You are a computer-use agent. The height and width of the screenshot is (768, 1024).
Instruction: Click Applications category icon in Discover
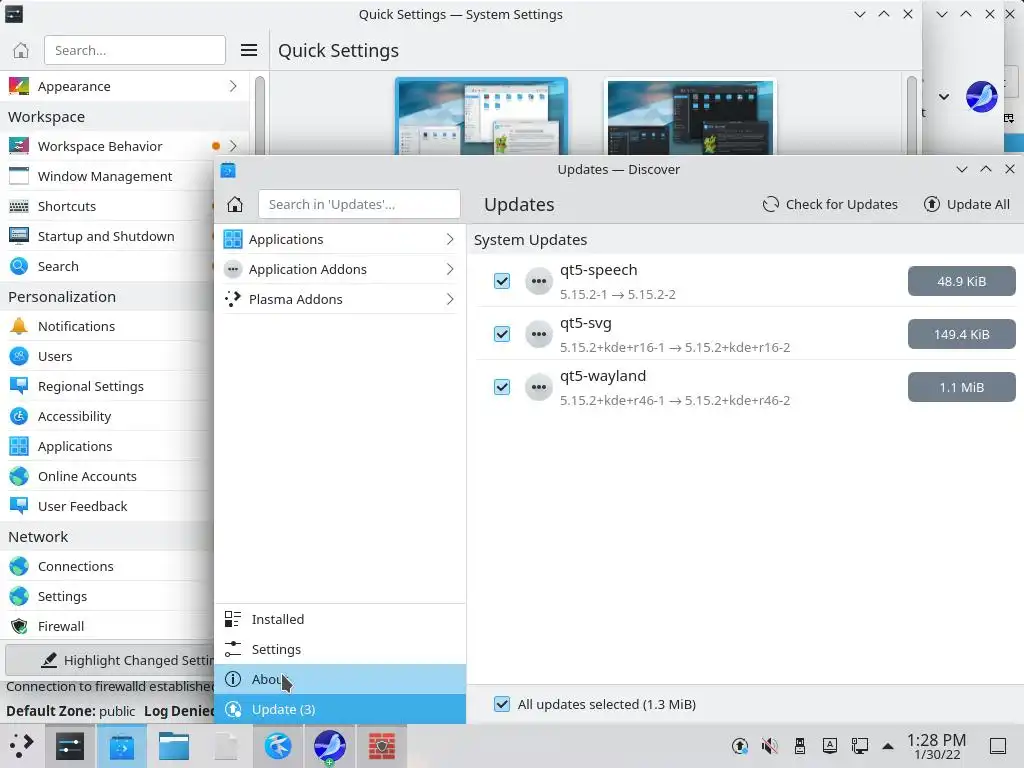pos(232,239)
